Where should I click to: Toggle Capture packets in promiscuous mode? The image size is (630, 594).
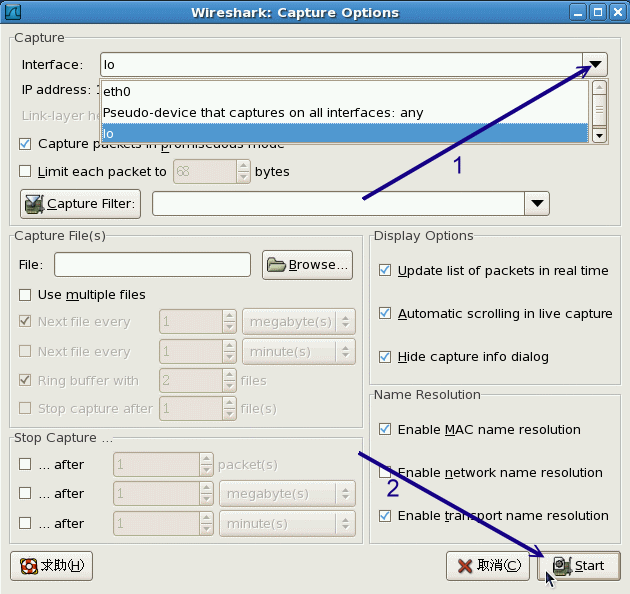point(25,143)
